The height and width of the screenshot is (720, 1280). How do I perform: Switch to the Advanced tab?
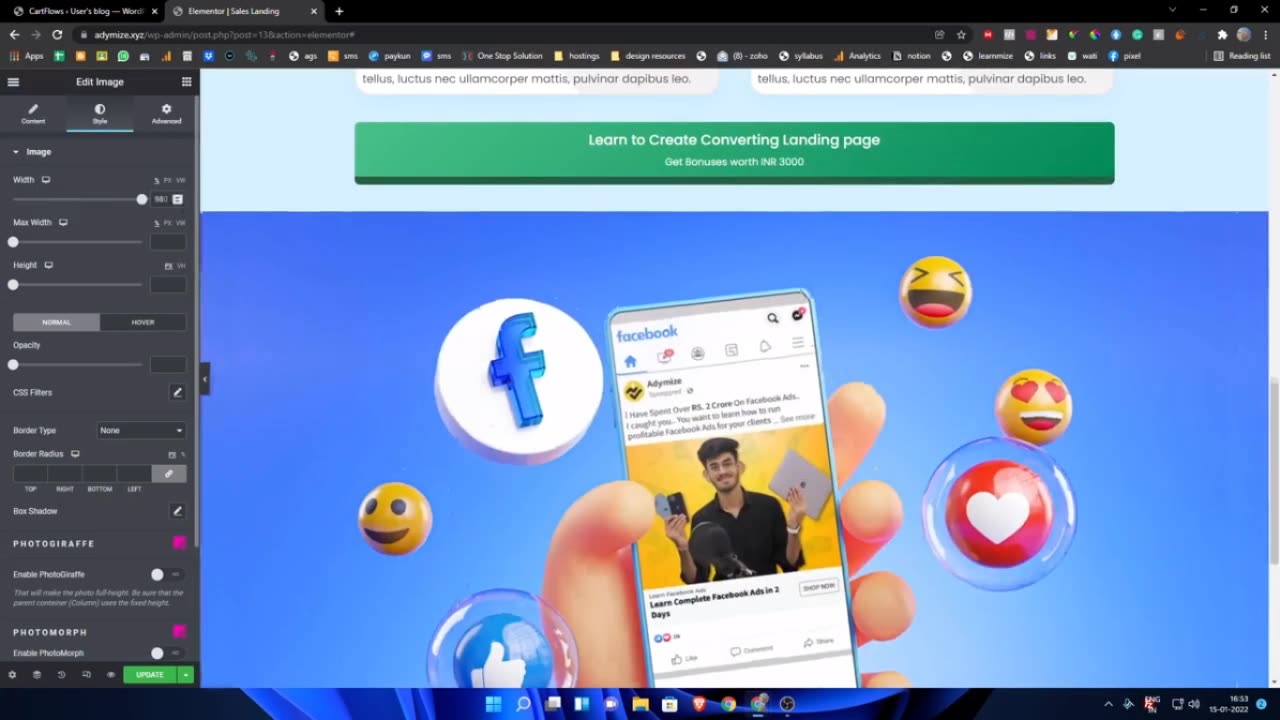[166, 114]
